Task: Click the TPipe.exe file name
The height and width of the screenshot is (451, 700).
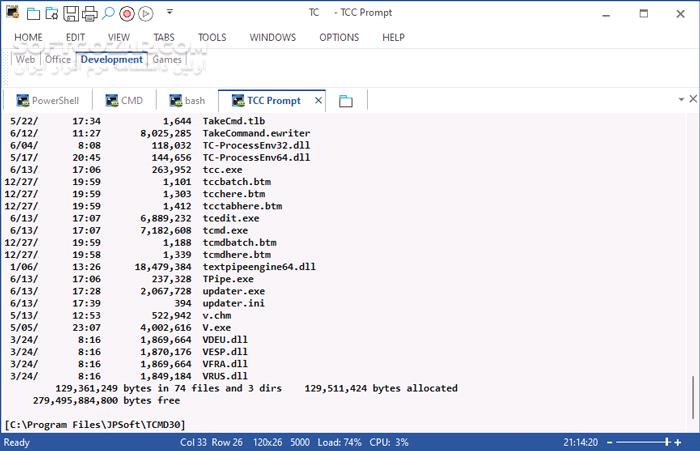Action: [228, 279]
